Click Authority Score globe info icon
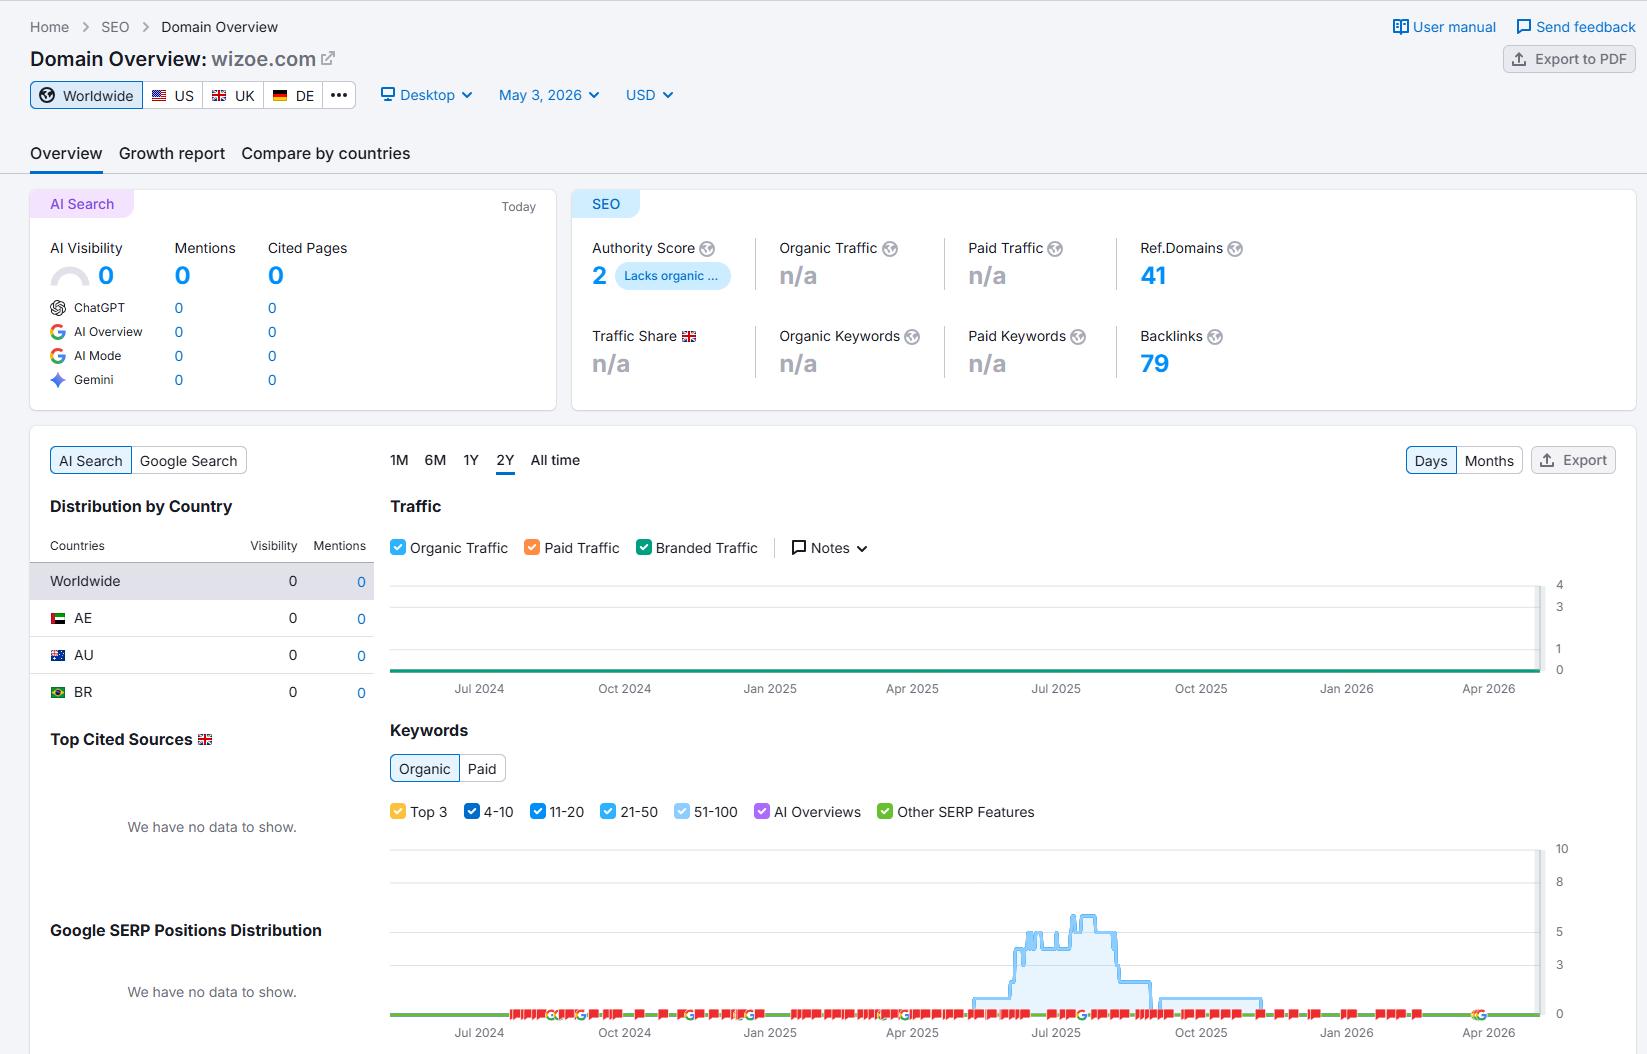Image resolution: width=1647 pixels, height=1054 pixels. coord(707,249)
